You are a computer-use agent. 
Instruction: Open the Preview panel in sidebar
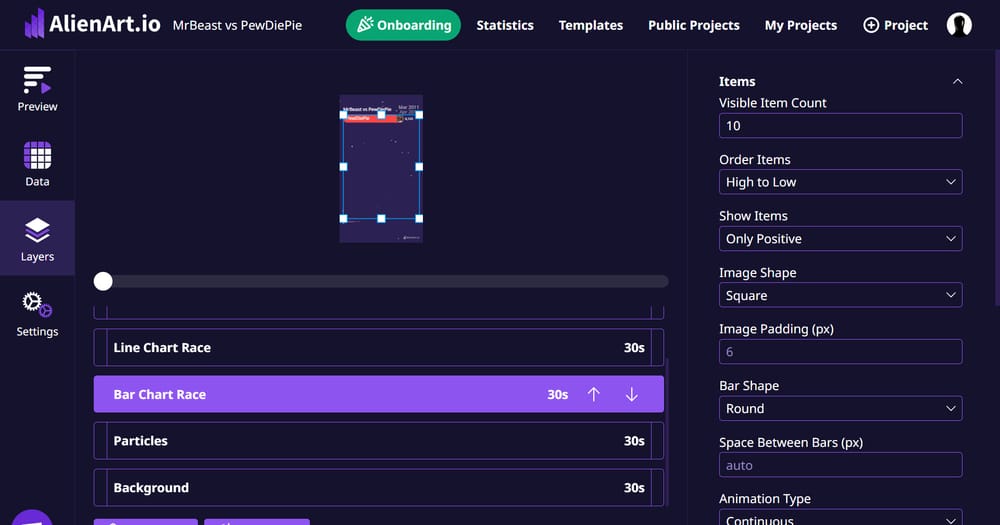tap(37, 89)
